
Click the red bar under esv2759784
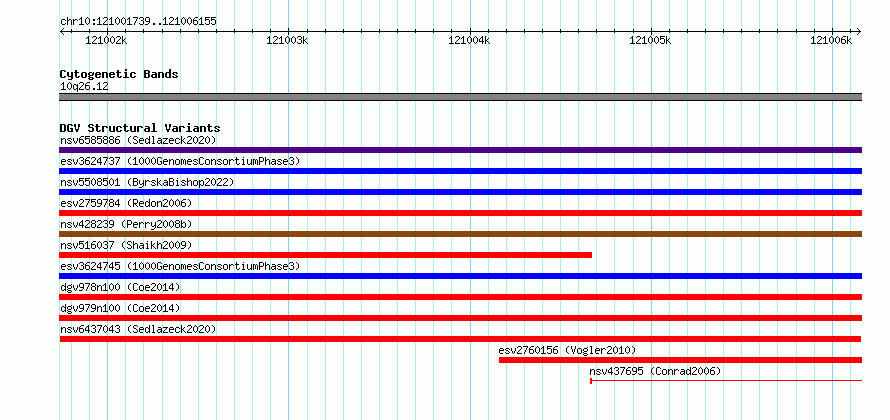460,213
